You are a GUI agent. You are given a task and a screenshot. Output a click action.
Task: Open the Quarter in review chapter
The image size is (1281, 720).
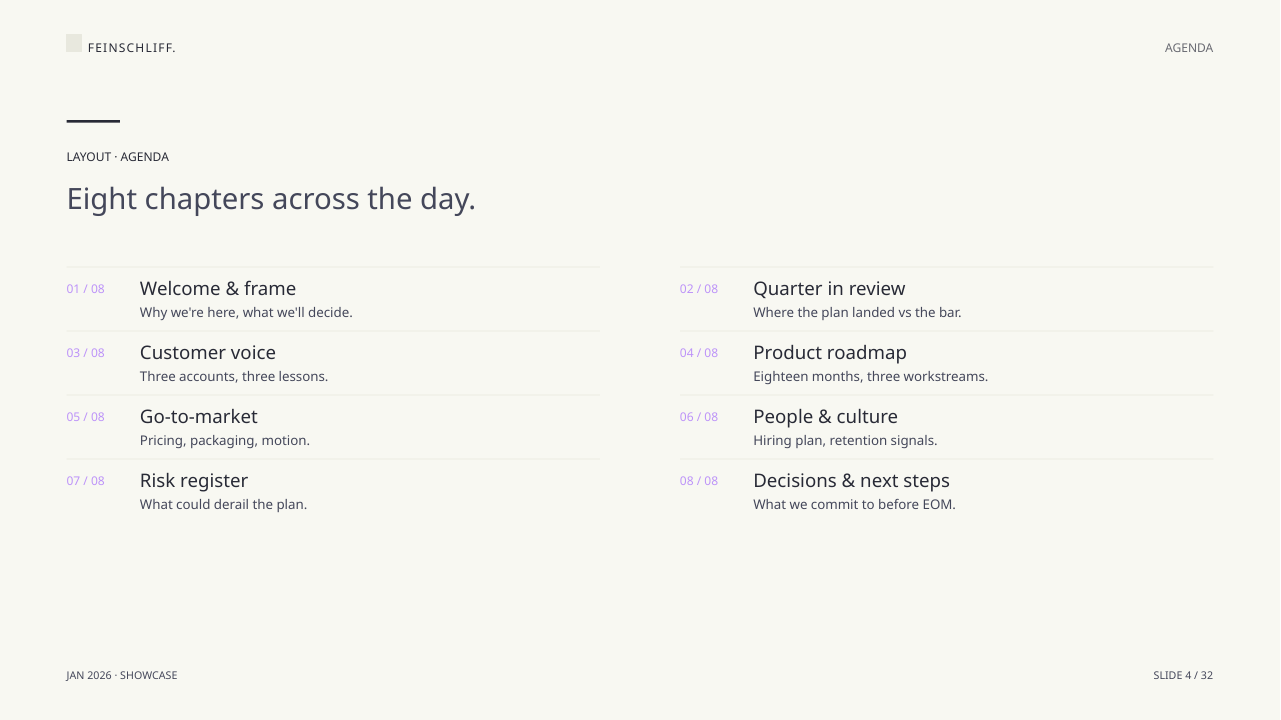[946, 299]
